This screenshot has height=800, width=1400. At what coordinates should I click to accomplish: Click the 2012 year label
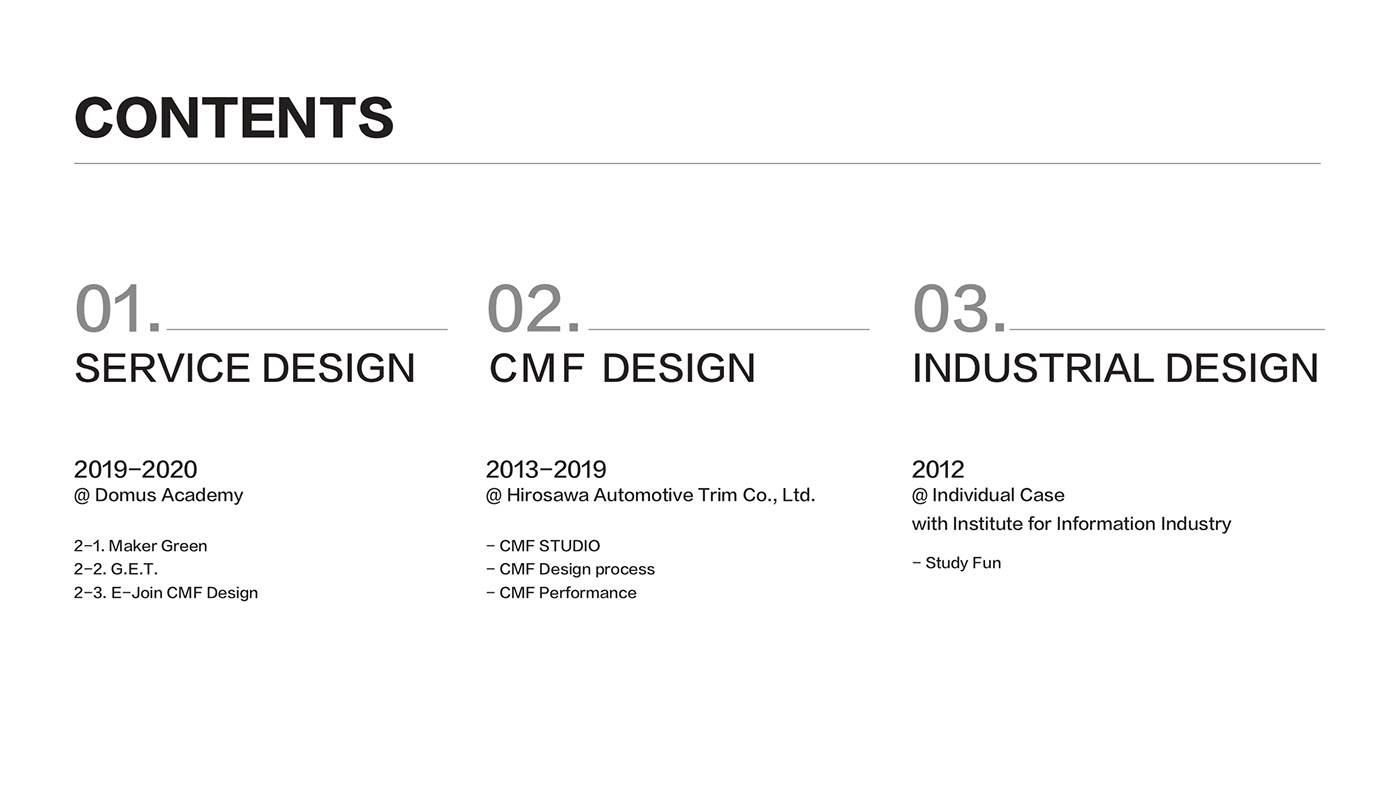tap(938, 469)
